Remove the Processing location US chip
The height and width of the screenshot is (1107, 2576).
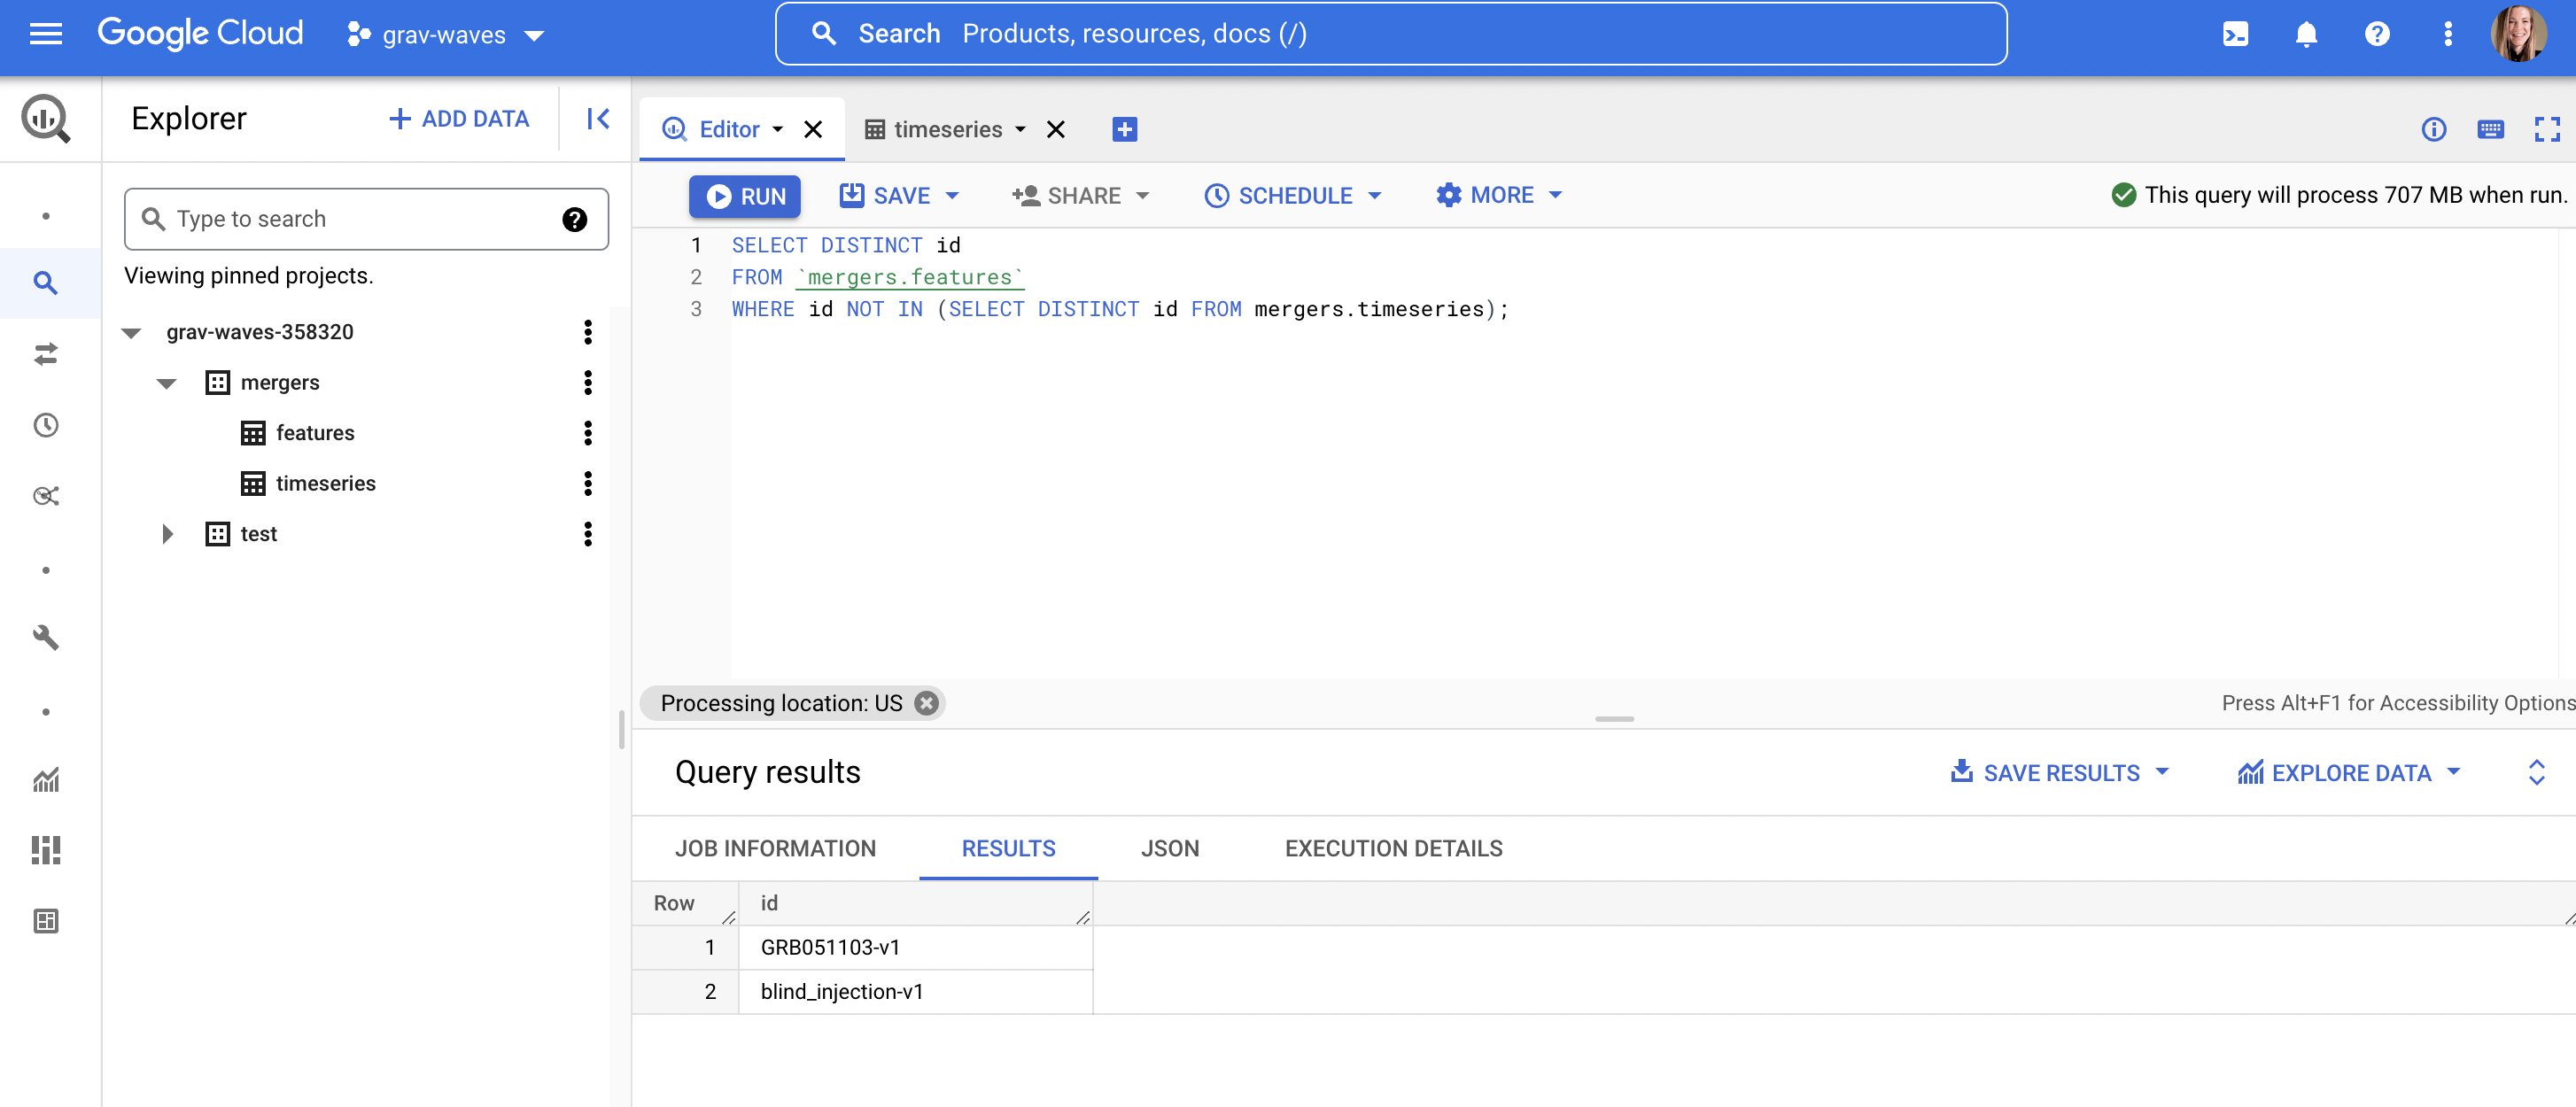point(927,703)
